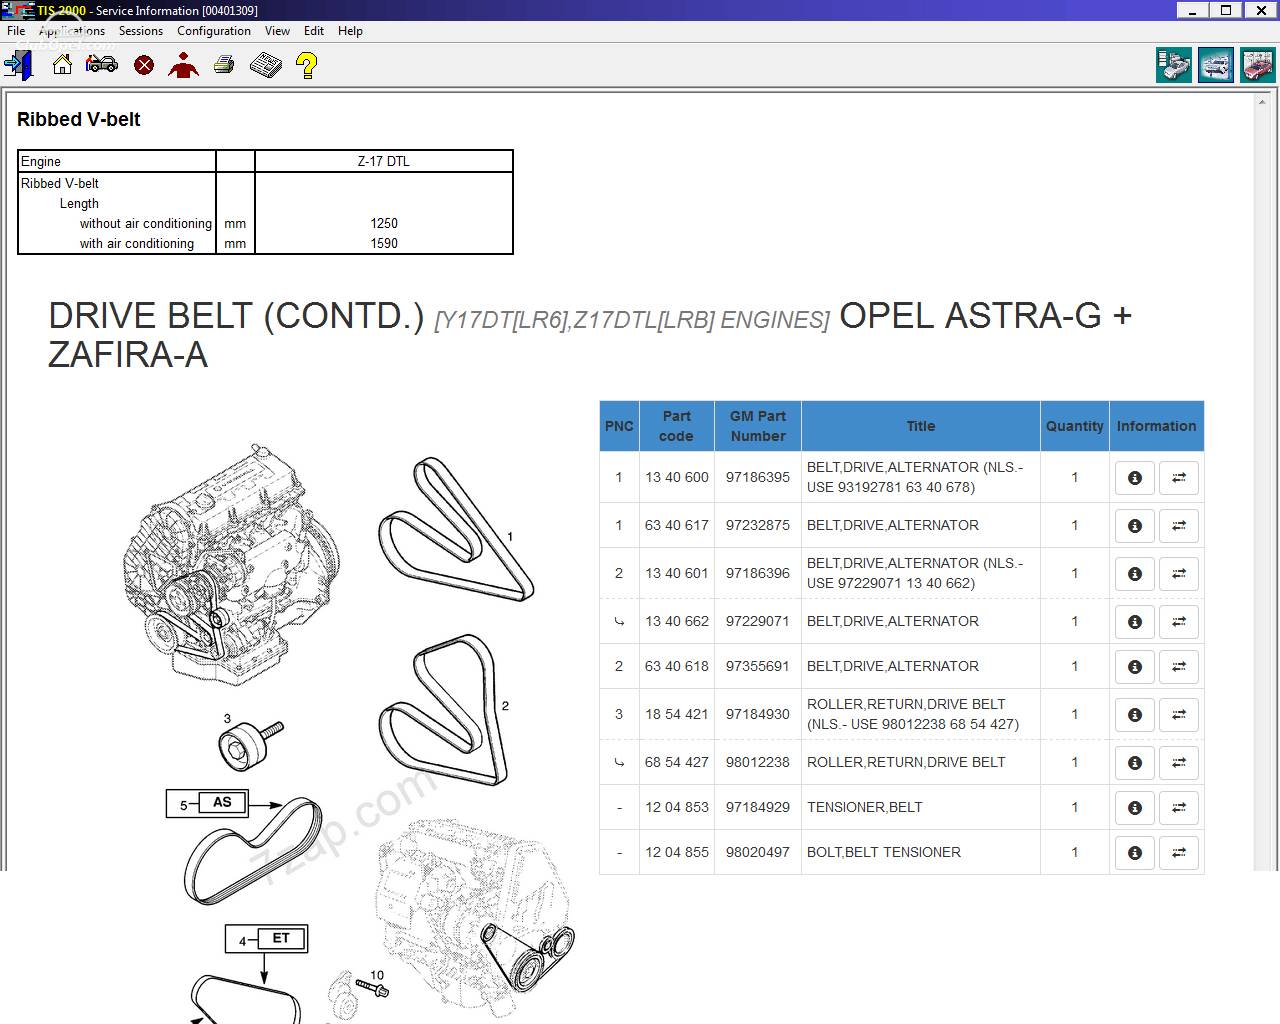Click the Ribbed V-belt heading
Screen dimensions: 1280x1024
pyautogui.click(x=79, y=119)
